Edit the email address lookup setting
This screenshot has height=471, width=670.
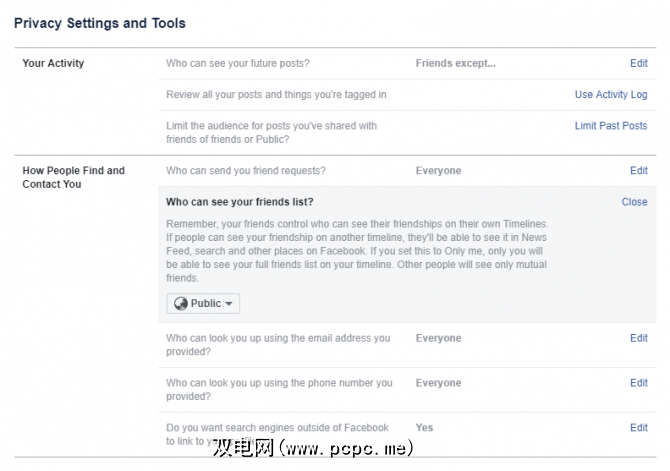tap(638, 338)
